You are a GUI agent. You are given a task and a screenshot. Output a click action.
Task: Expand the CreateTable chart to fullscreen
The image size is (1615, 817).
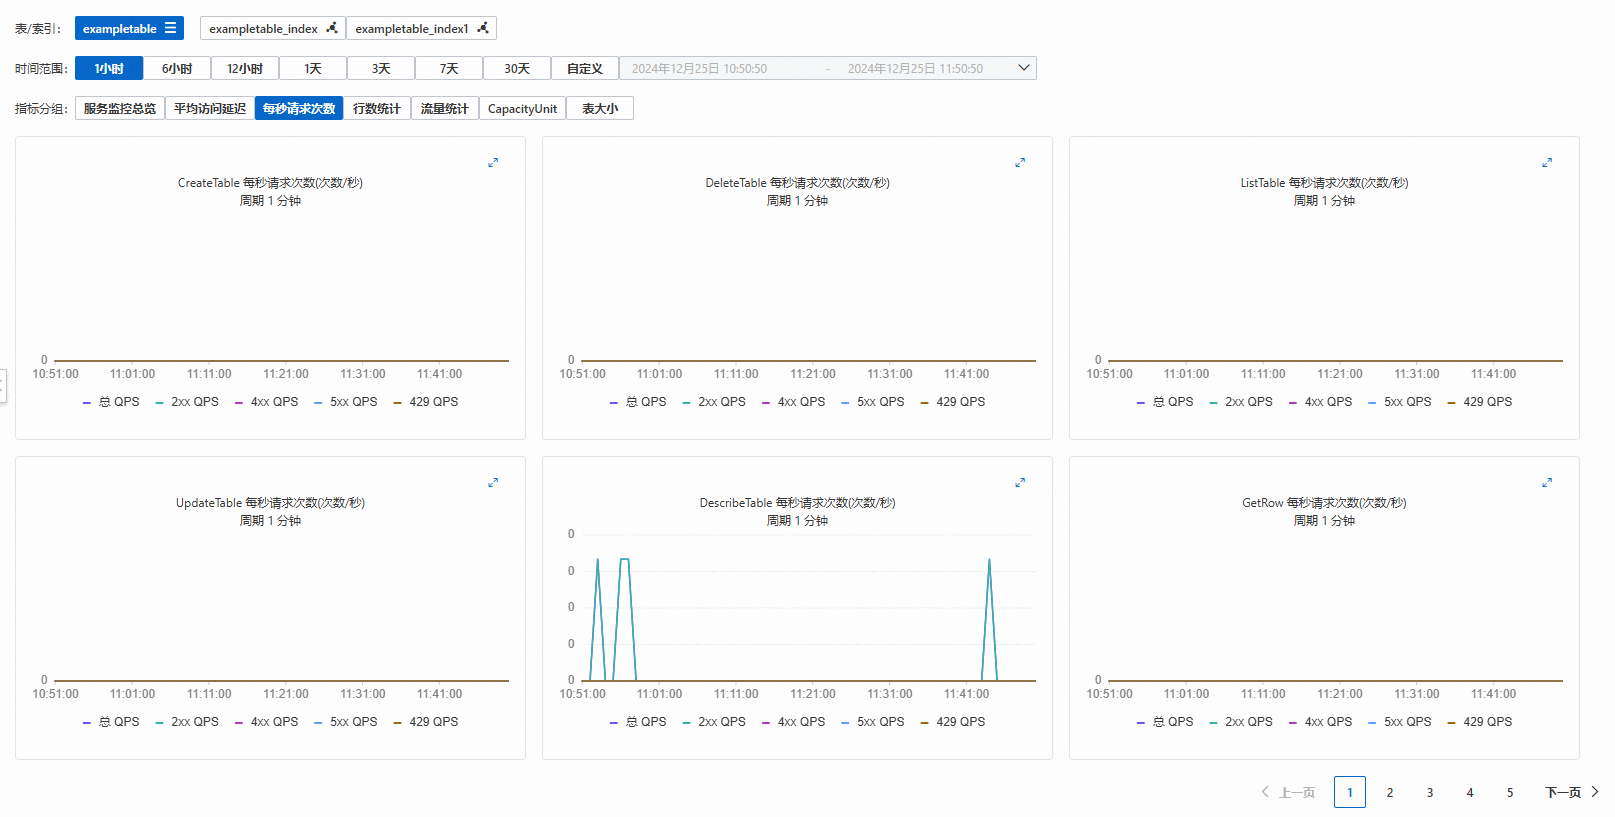coord(493,162)
